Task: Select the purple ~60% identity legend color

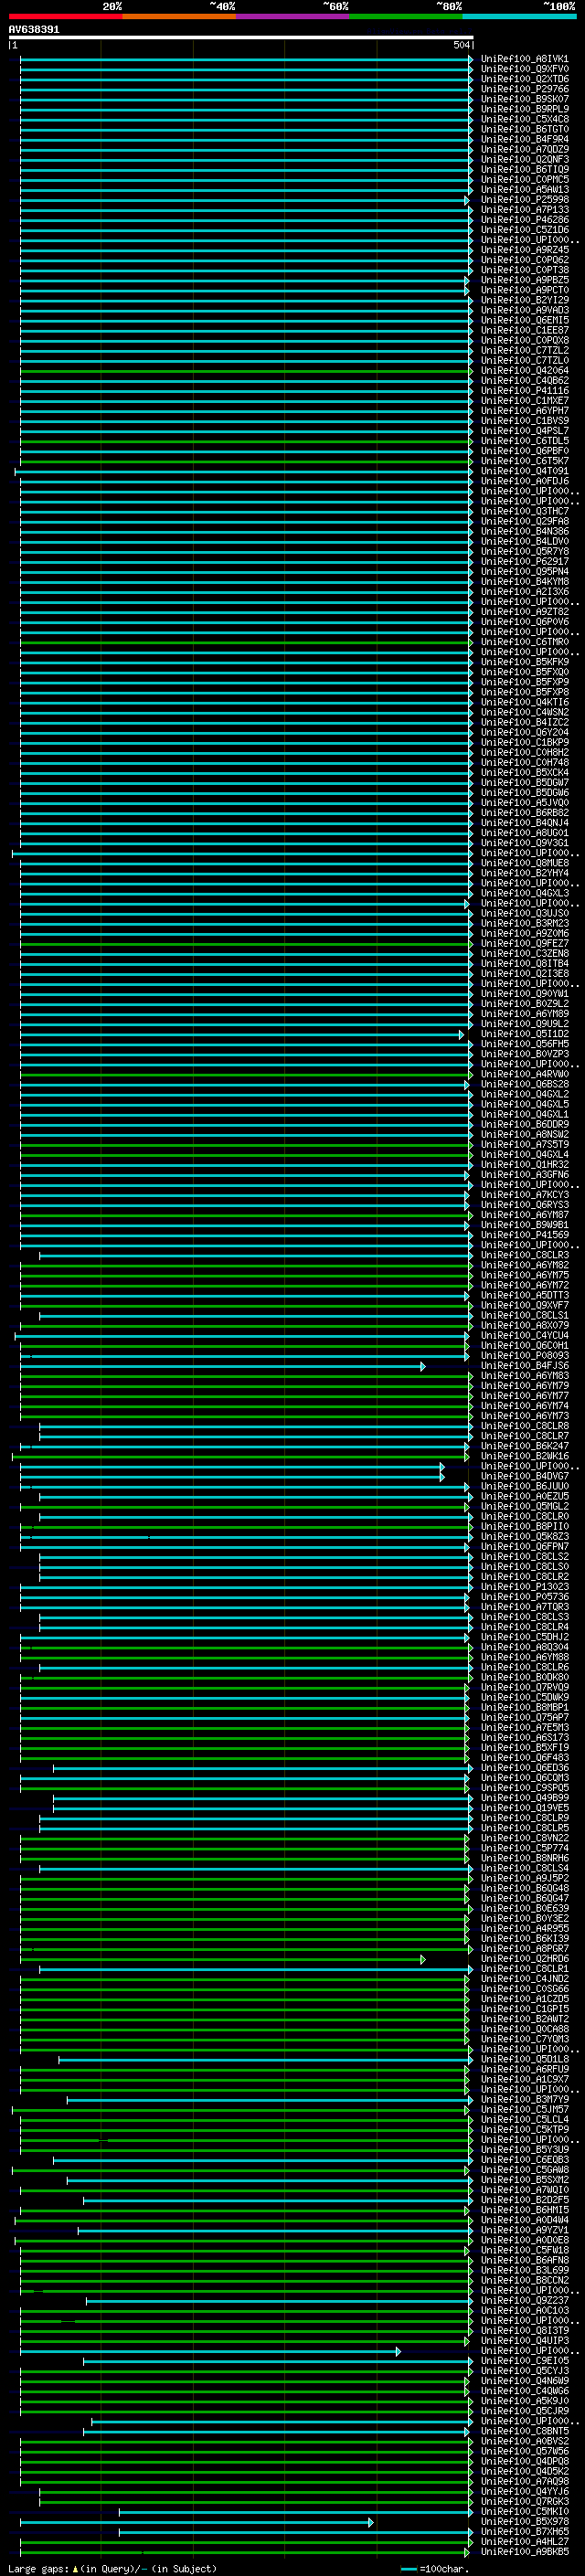Action: point(292,16)
